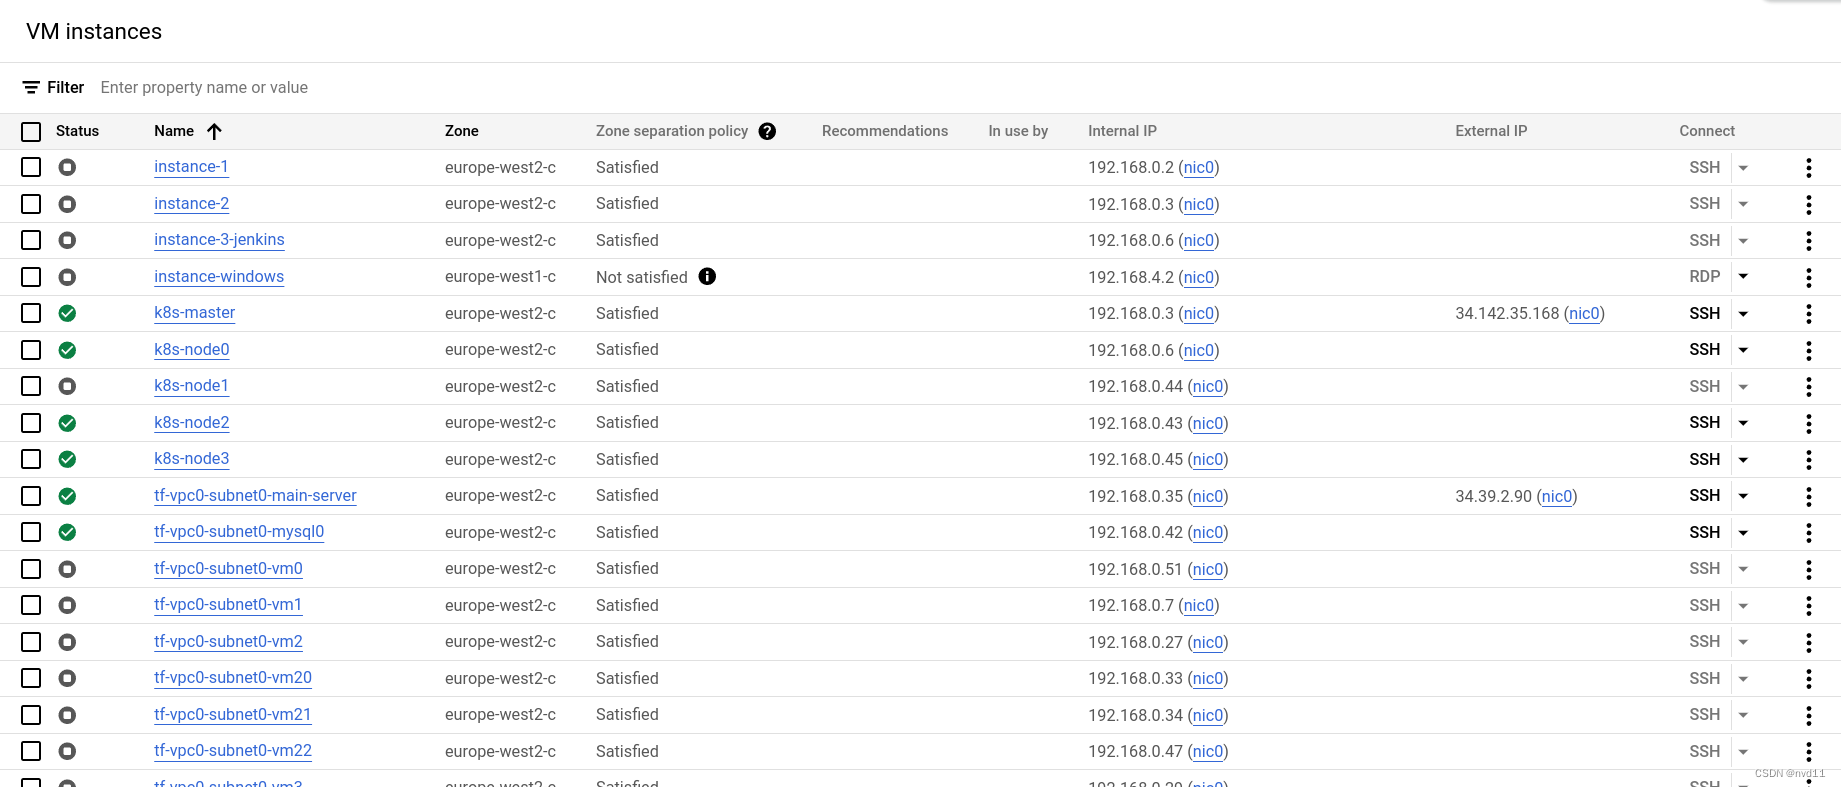Image resolution: width=1841 pixels, height=787 pixels.
Task: Open more actions for instance-windows
Action: tap(1808, 277)
